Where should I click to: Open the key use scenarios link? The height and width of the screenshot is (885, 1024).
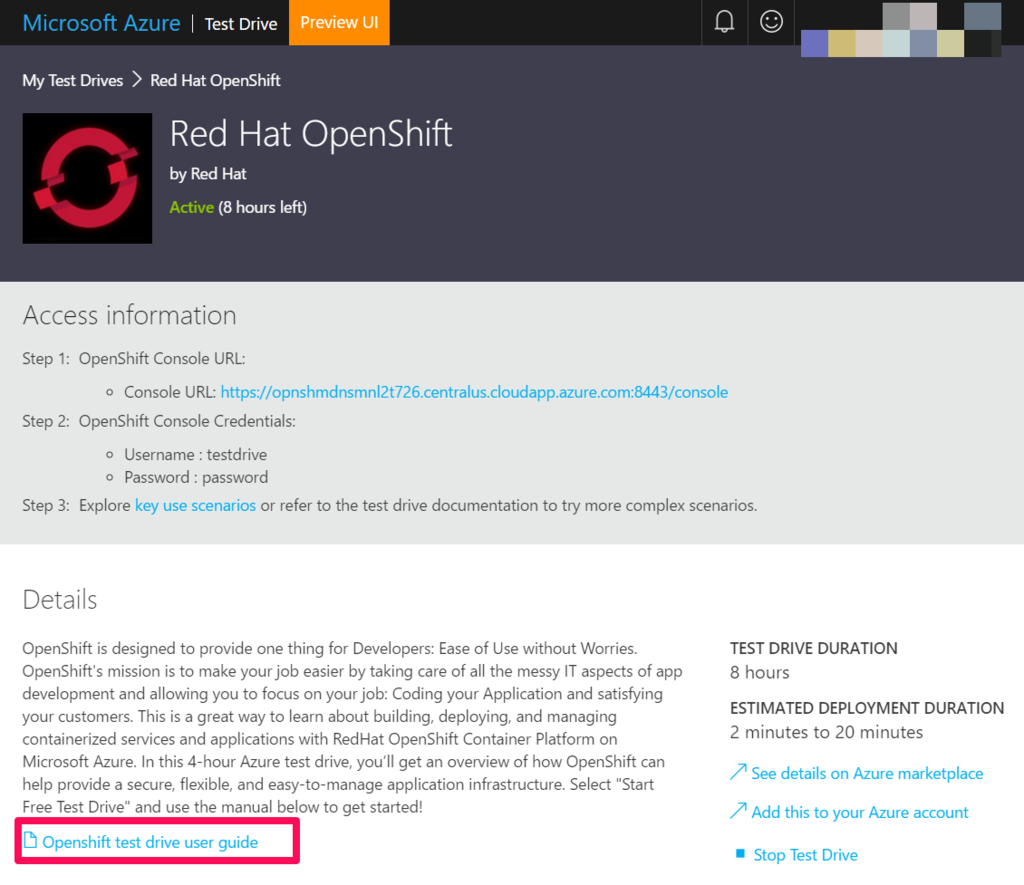coord(195,506)
